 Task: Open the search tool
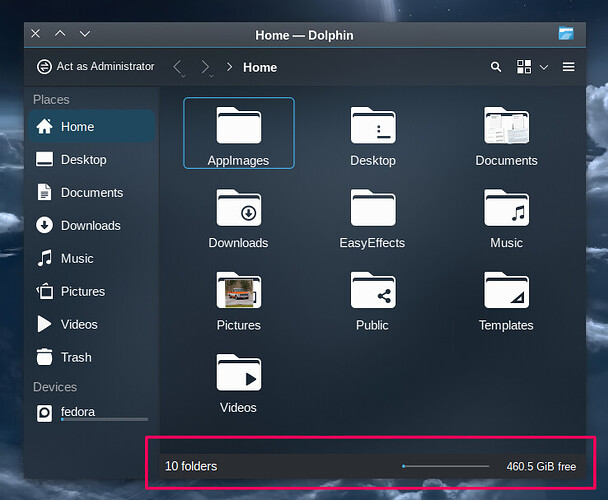496,67
